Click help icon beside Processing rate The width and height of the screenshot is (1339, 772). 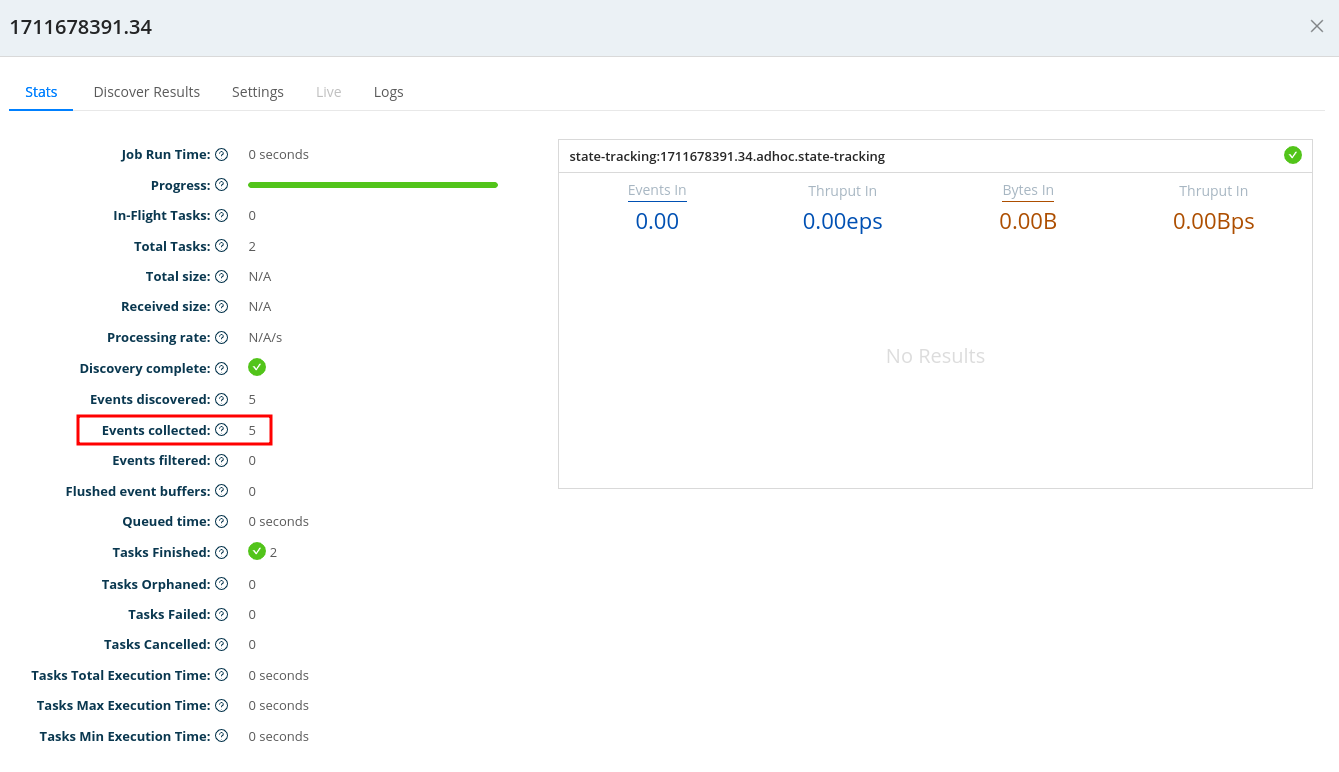coord(222,338)
